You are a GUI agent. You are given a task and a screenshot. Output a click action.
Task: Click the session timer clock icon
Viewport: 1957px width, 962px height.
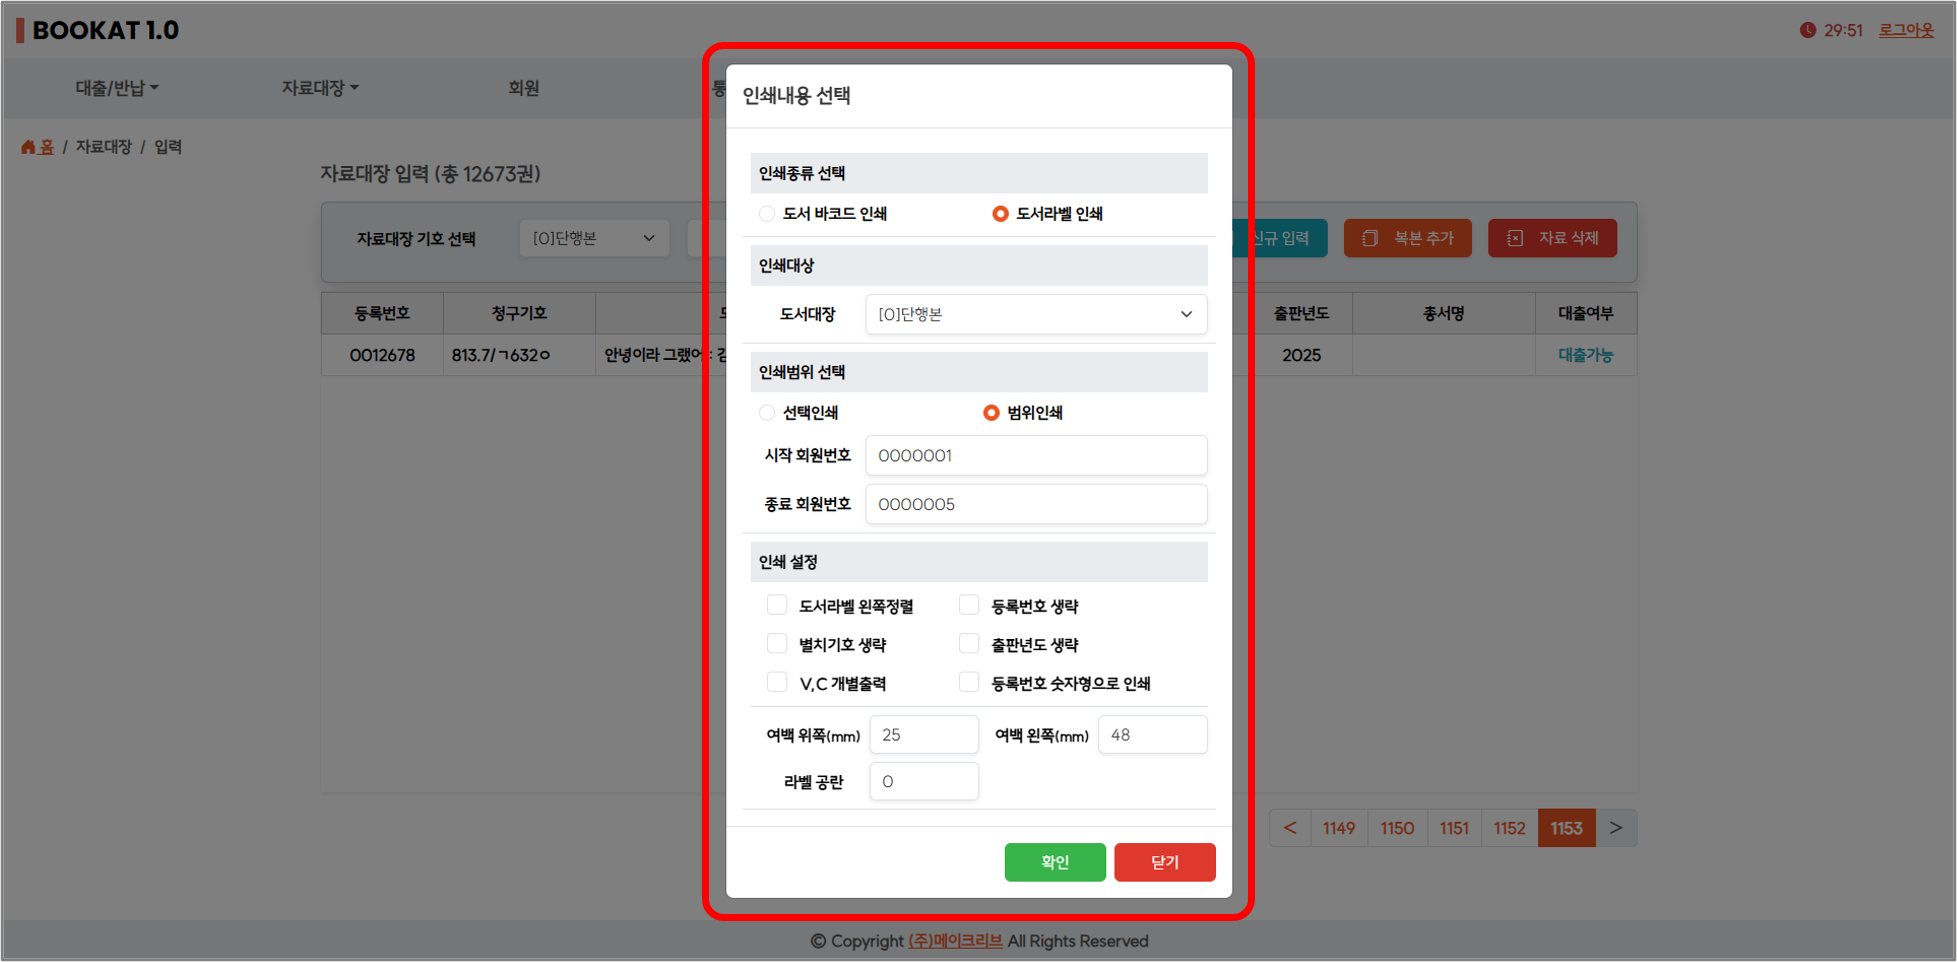tap(1807, 30)
